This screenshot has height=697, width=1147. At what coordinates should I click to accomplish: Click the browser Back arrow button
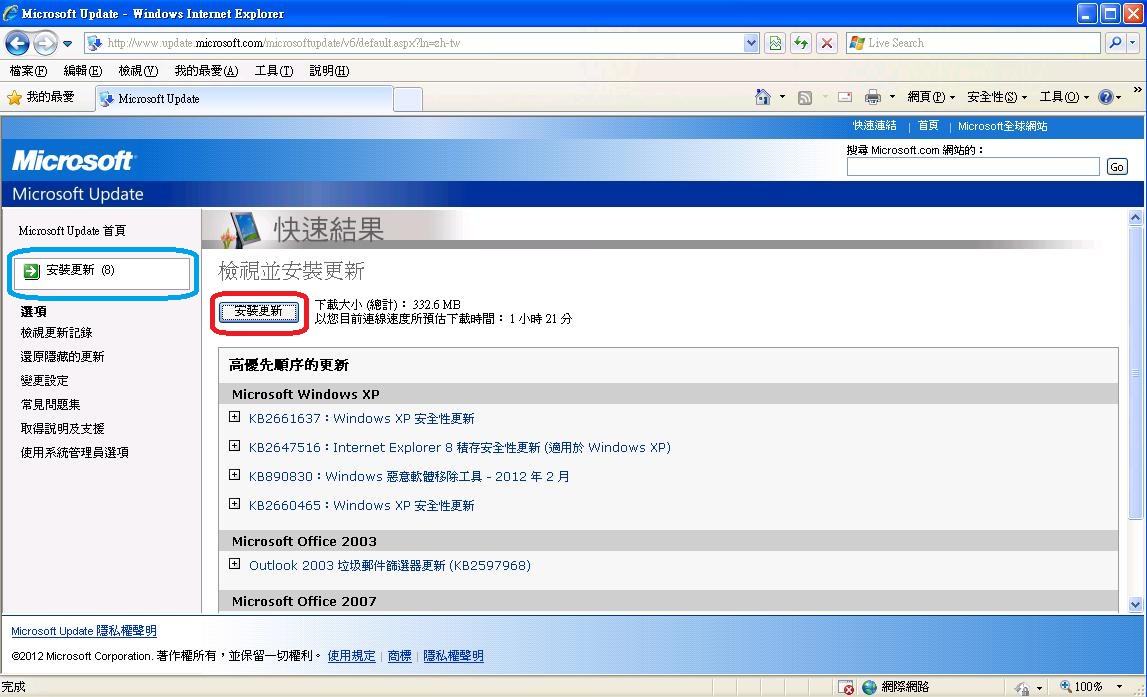(x=18, y=43)
